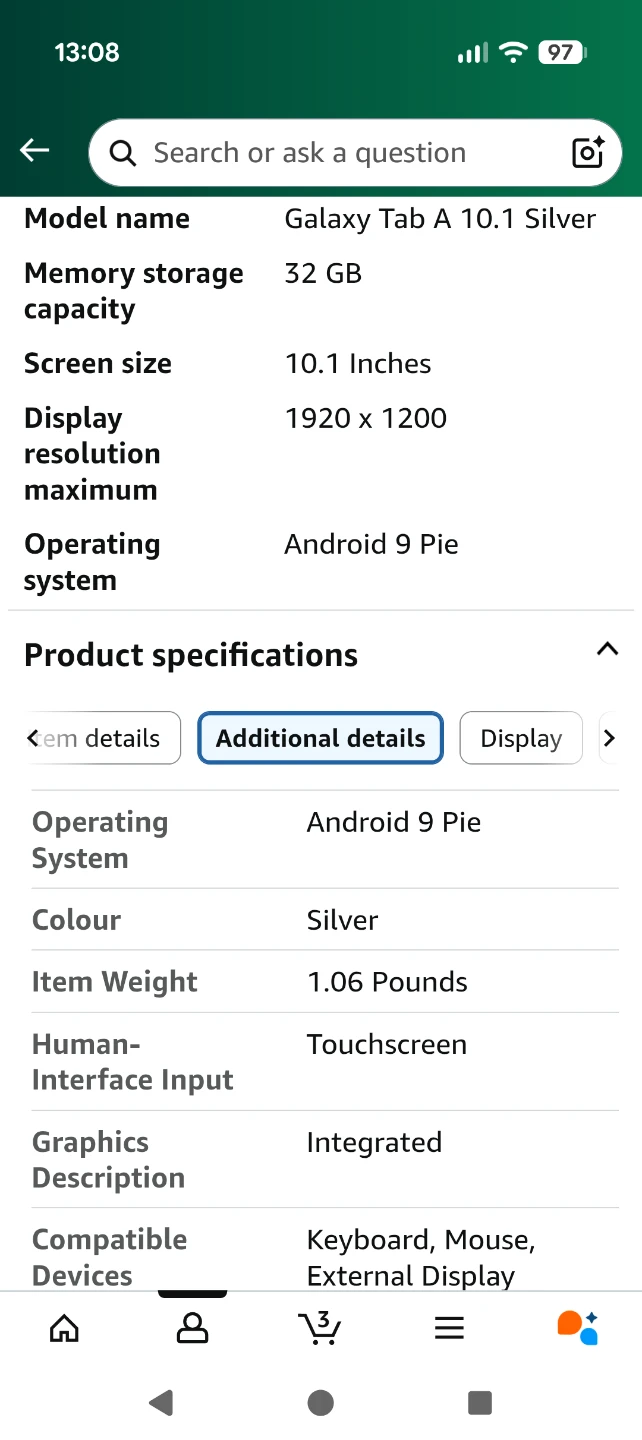Open the shopping cart icon

(x=320, y=1328)
